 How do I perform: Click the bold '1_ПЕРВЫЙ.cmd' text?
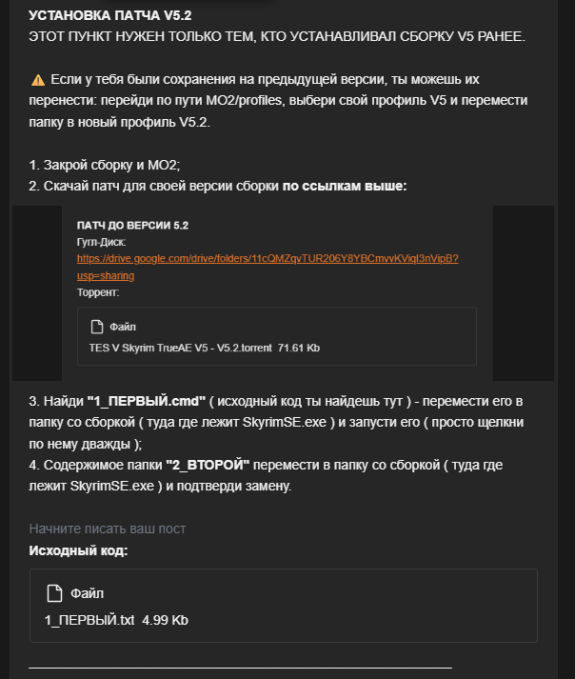[x=146, y=401]
